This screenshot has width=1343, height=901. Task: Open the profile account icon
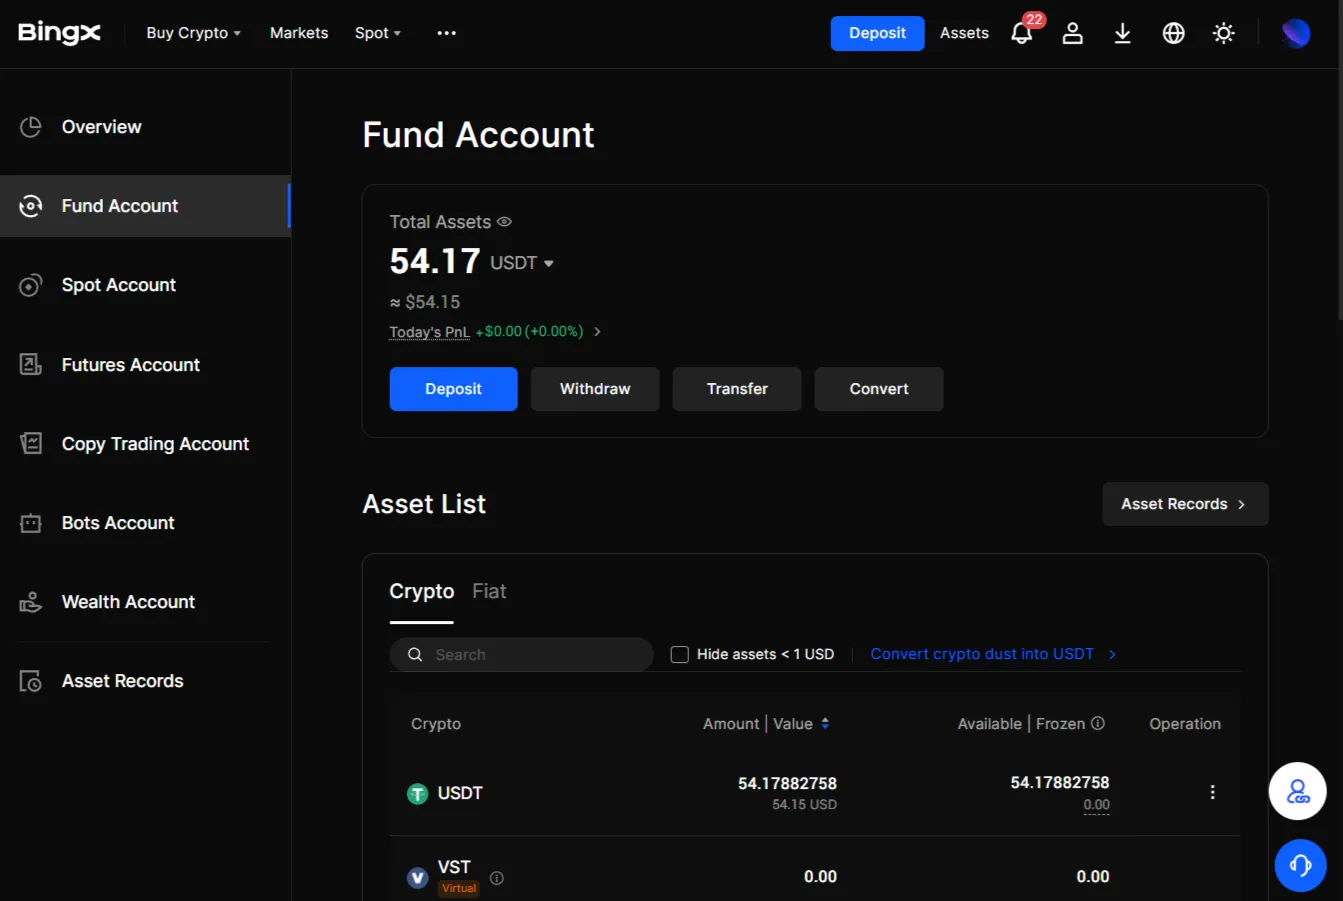[x=1072, y=33]
